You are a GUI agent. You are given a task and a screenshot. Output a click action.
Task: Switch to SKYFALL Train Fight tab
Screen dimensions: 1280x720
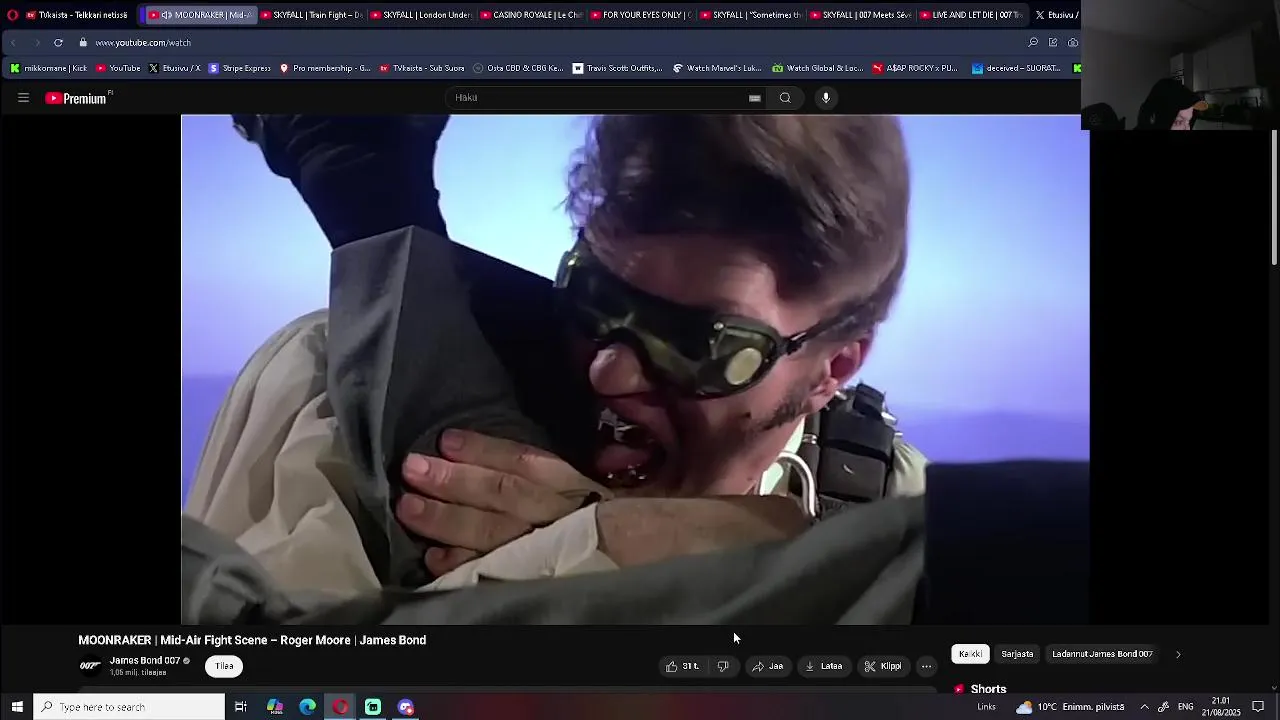[x=312, y=15]
